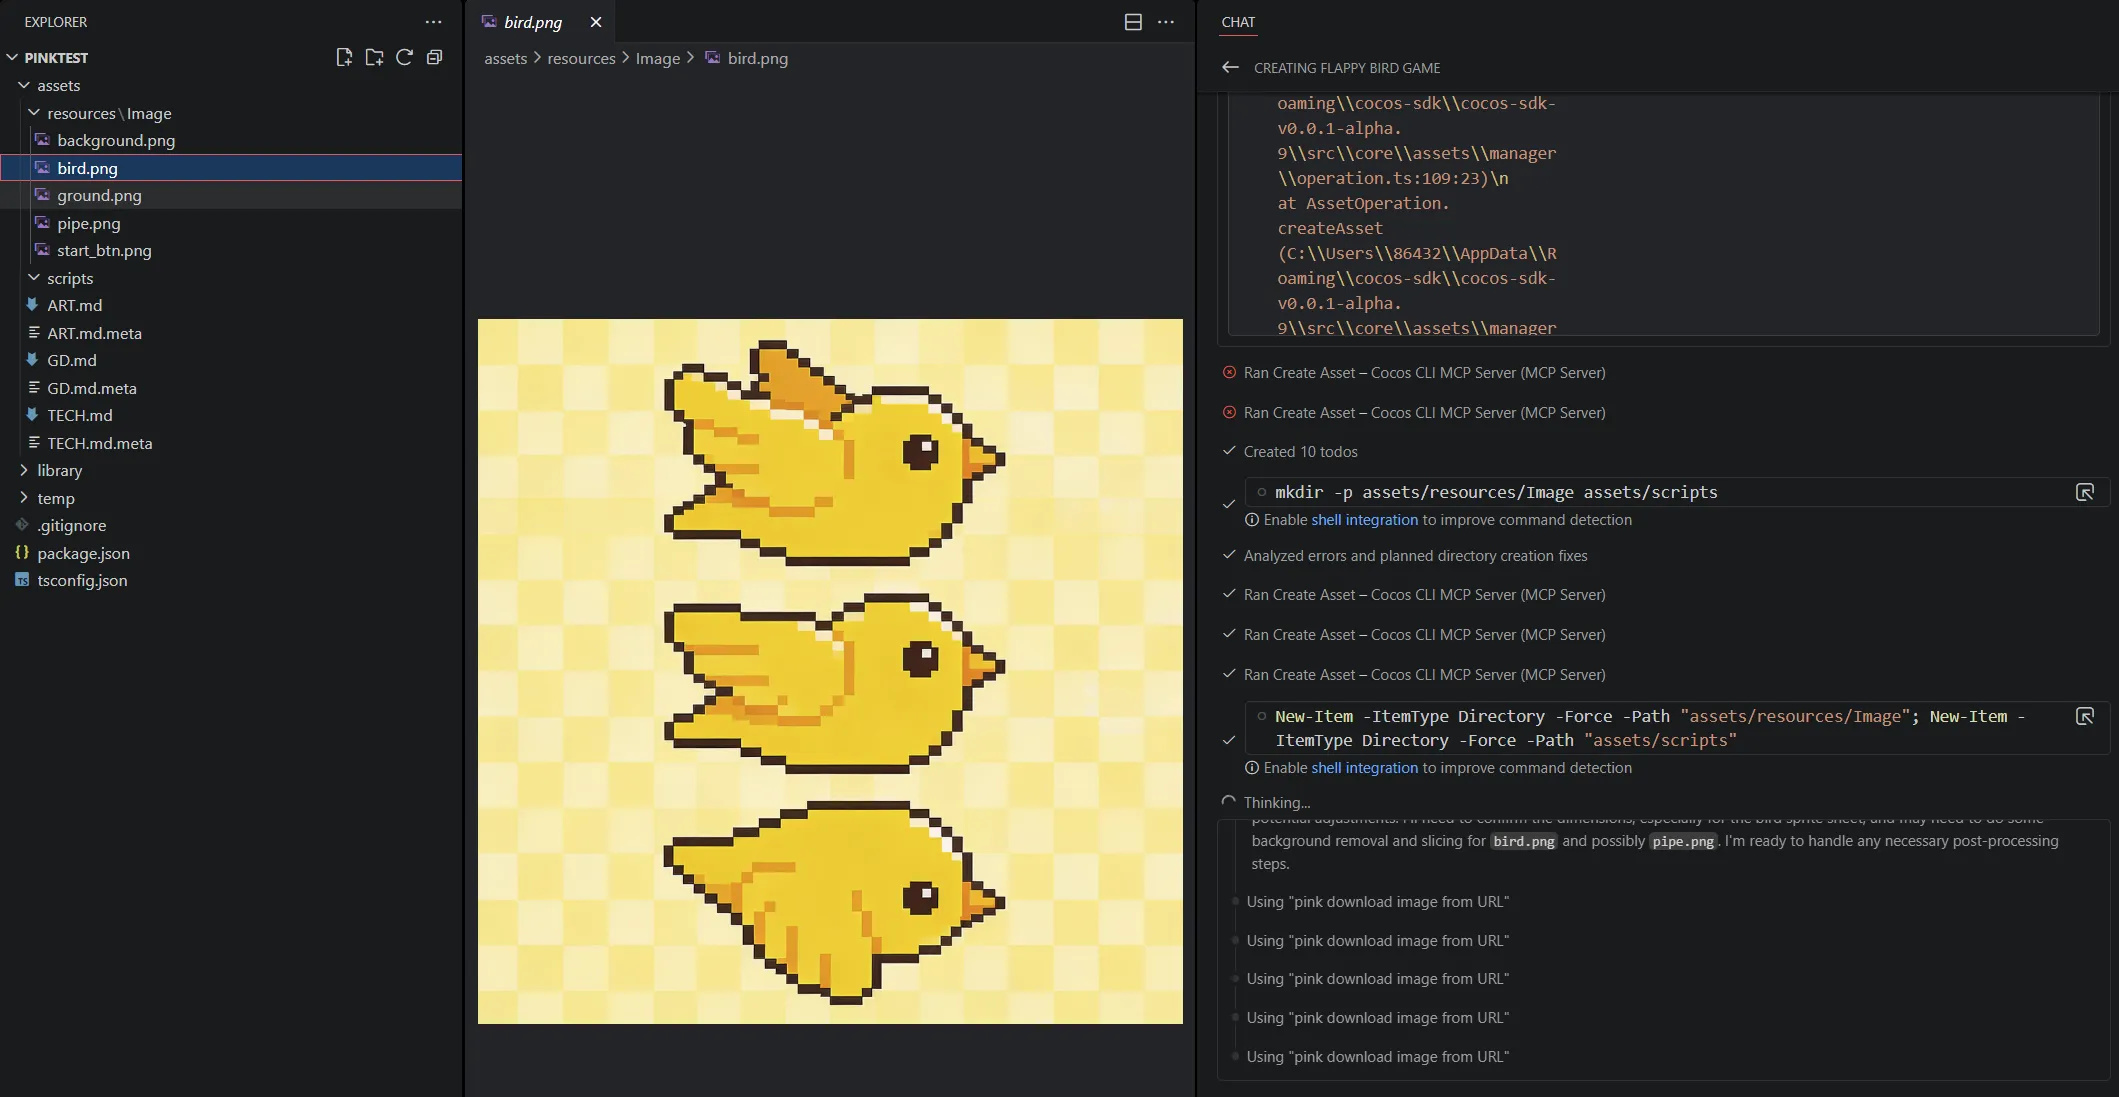Open editor more actions ellipsis

(x=1166, y=22)
